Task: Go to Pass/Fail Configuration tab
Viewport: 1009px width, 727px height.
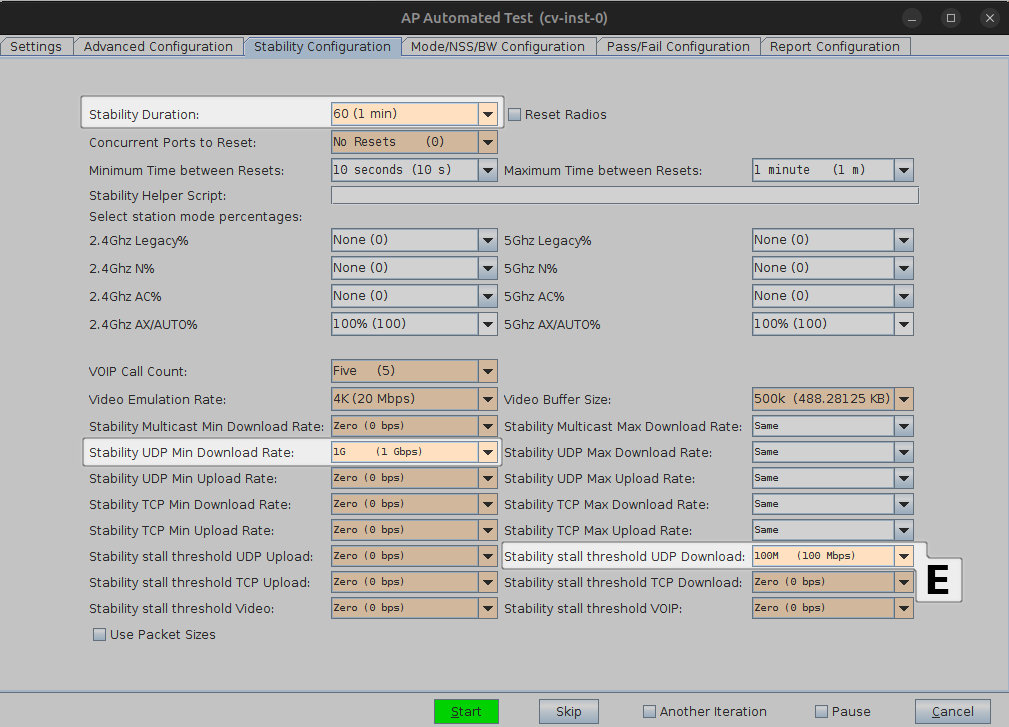Action: [x=678, y=47]
